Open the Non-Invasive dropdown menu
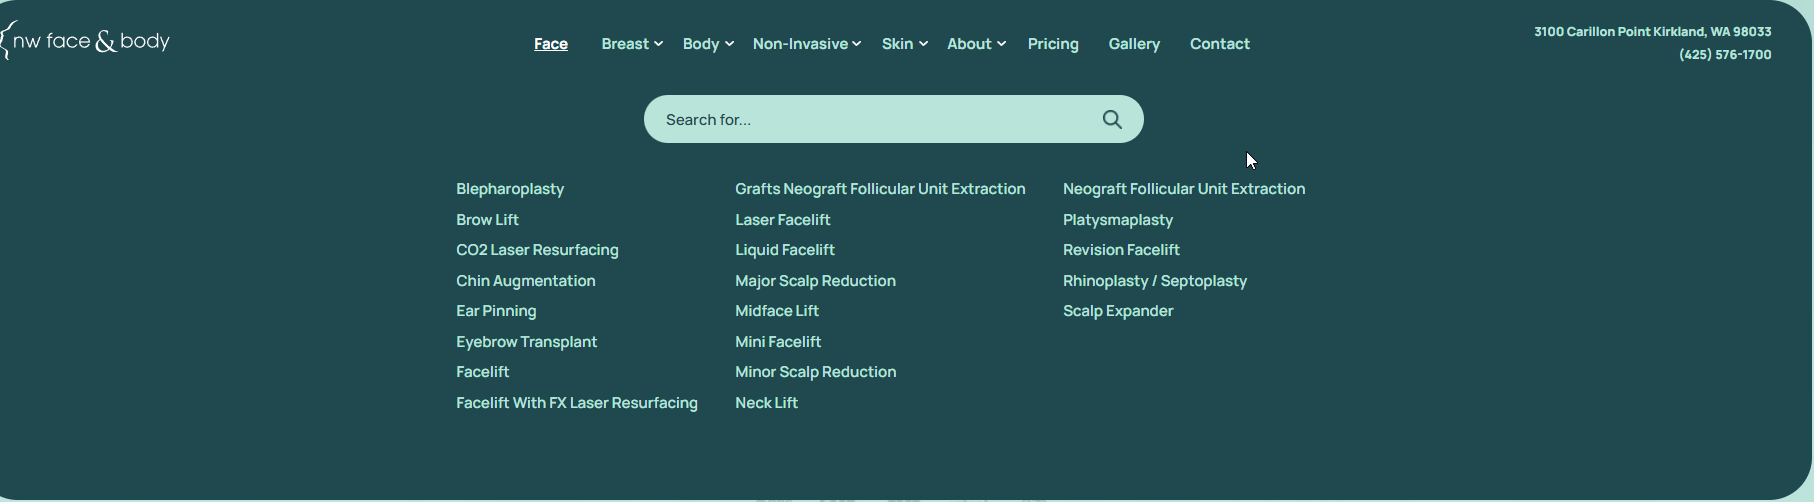Image resolution: width=1814 pixels, height=502 pixels. [x=806, y=44]
